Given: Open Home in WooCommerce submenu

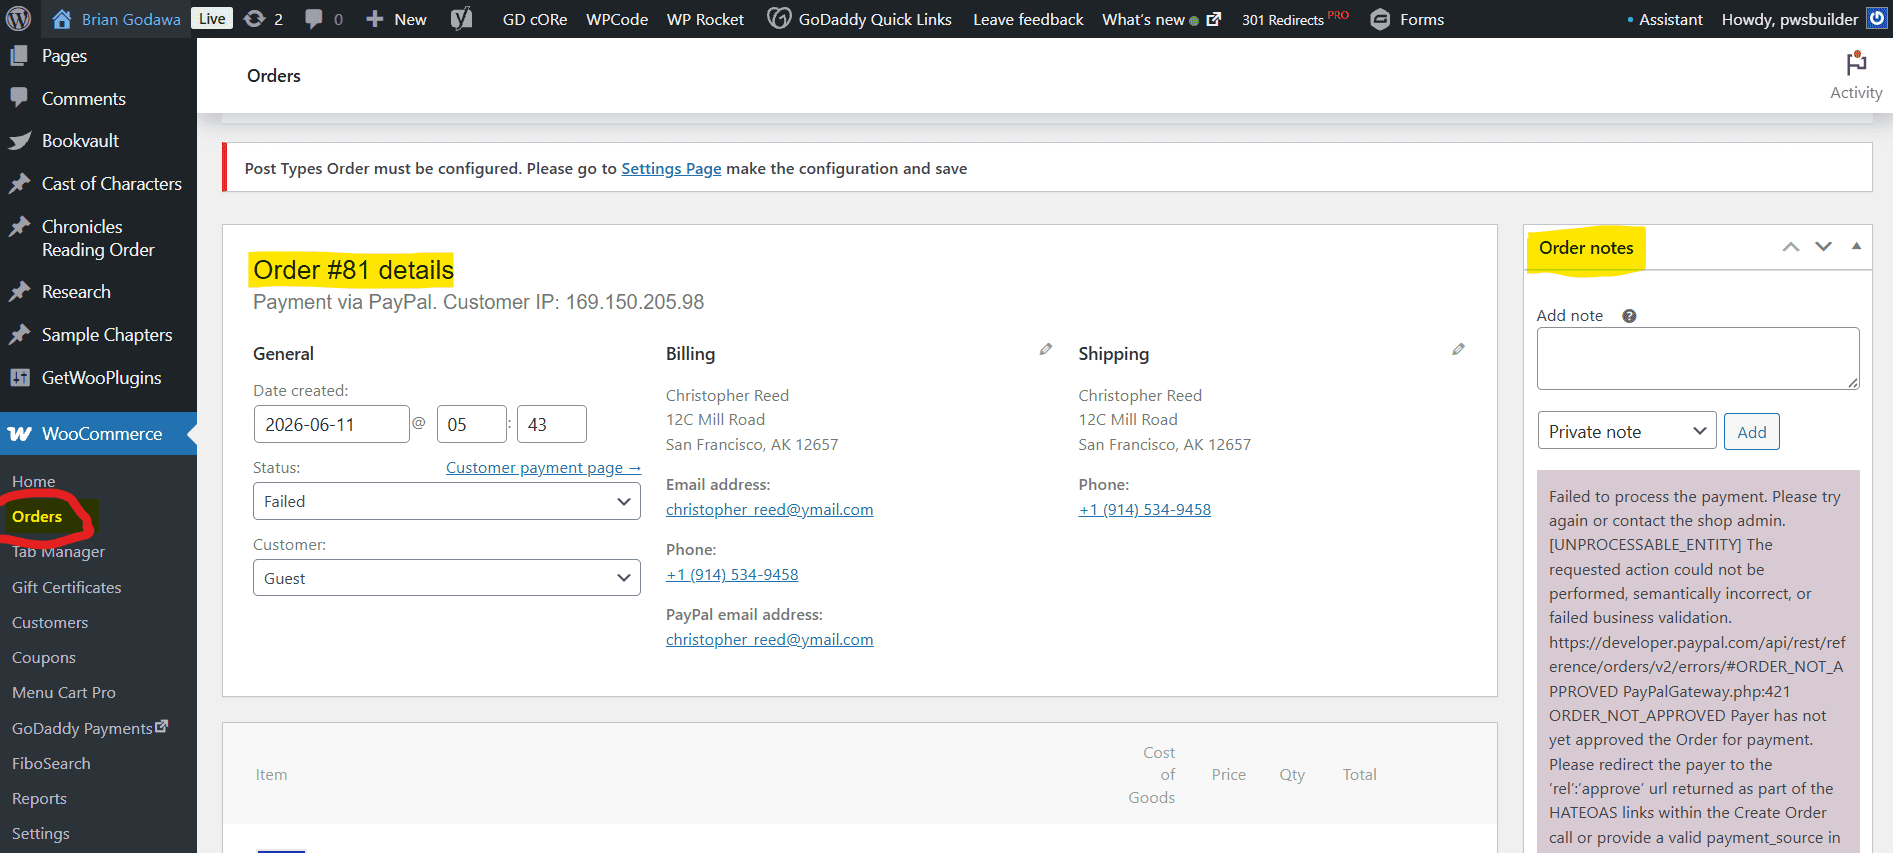Looking at the screenshot, I should 34,482.
